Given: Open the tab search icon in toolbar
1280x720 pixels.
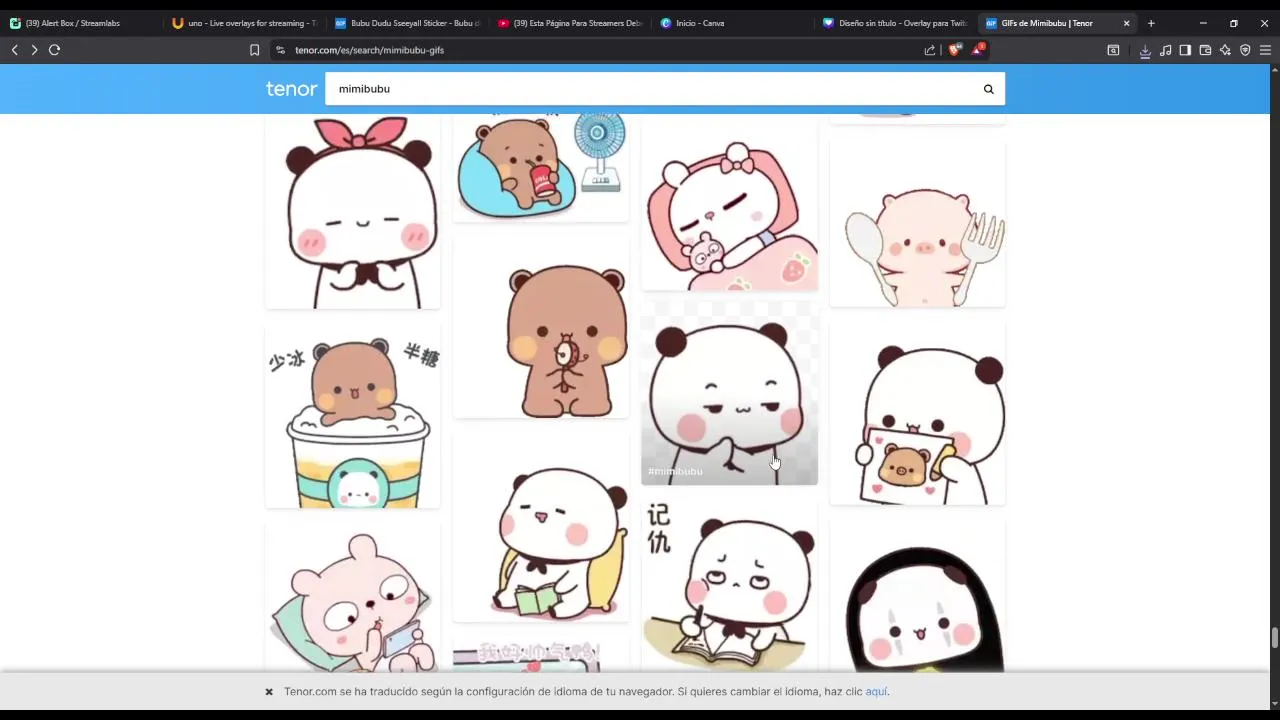Looking at the screenshot, I should pos(1113,50).
